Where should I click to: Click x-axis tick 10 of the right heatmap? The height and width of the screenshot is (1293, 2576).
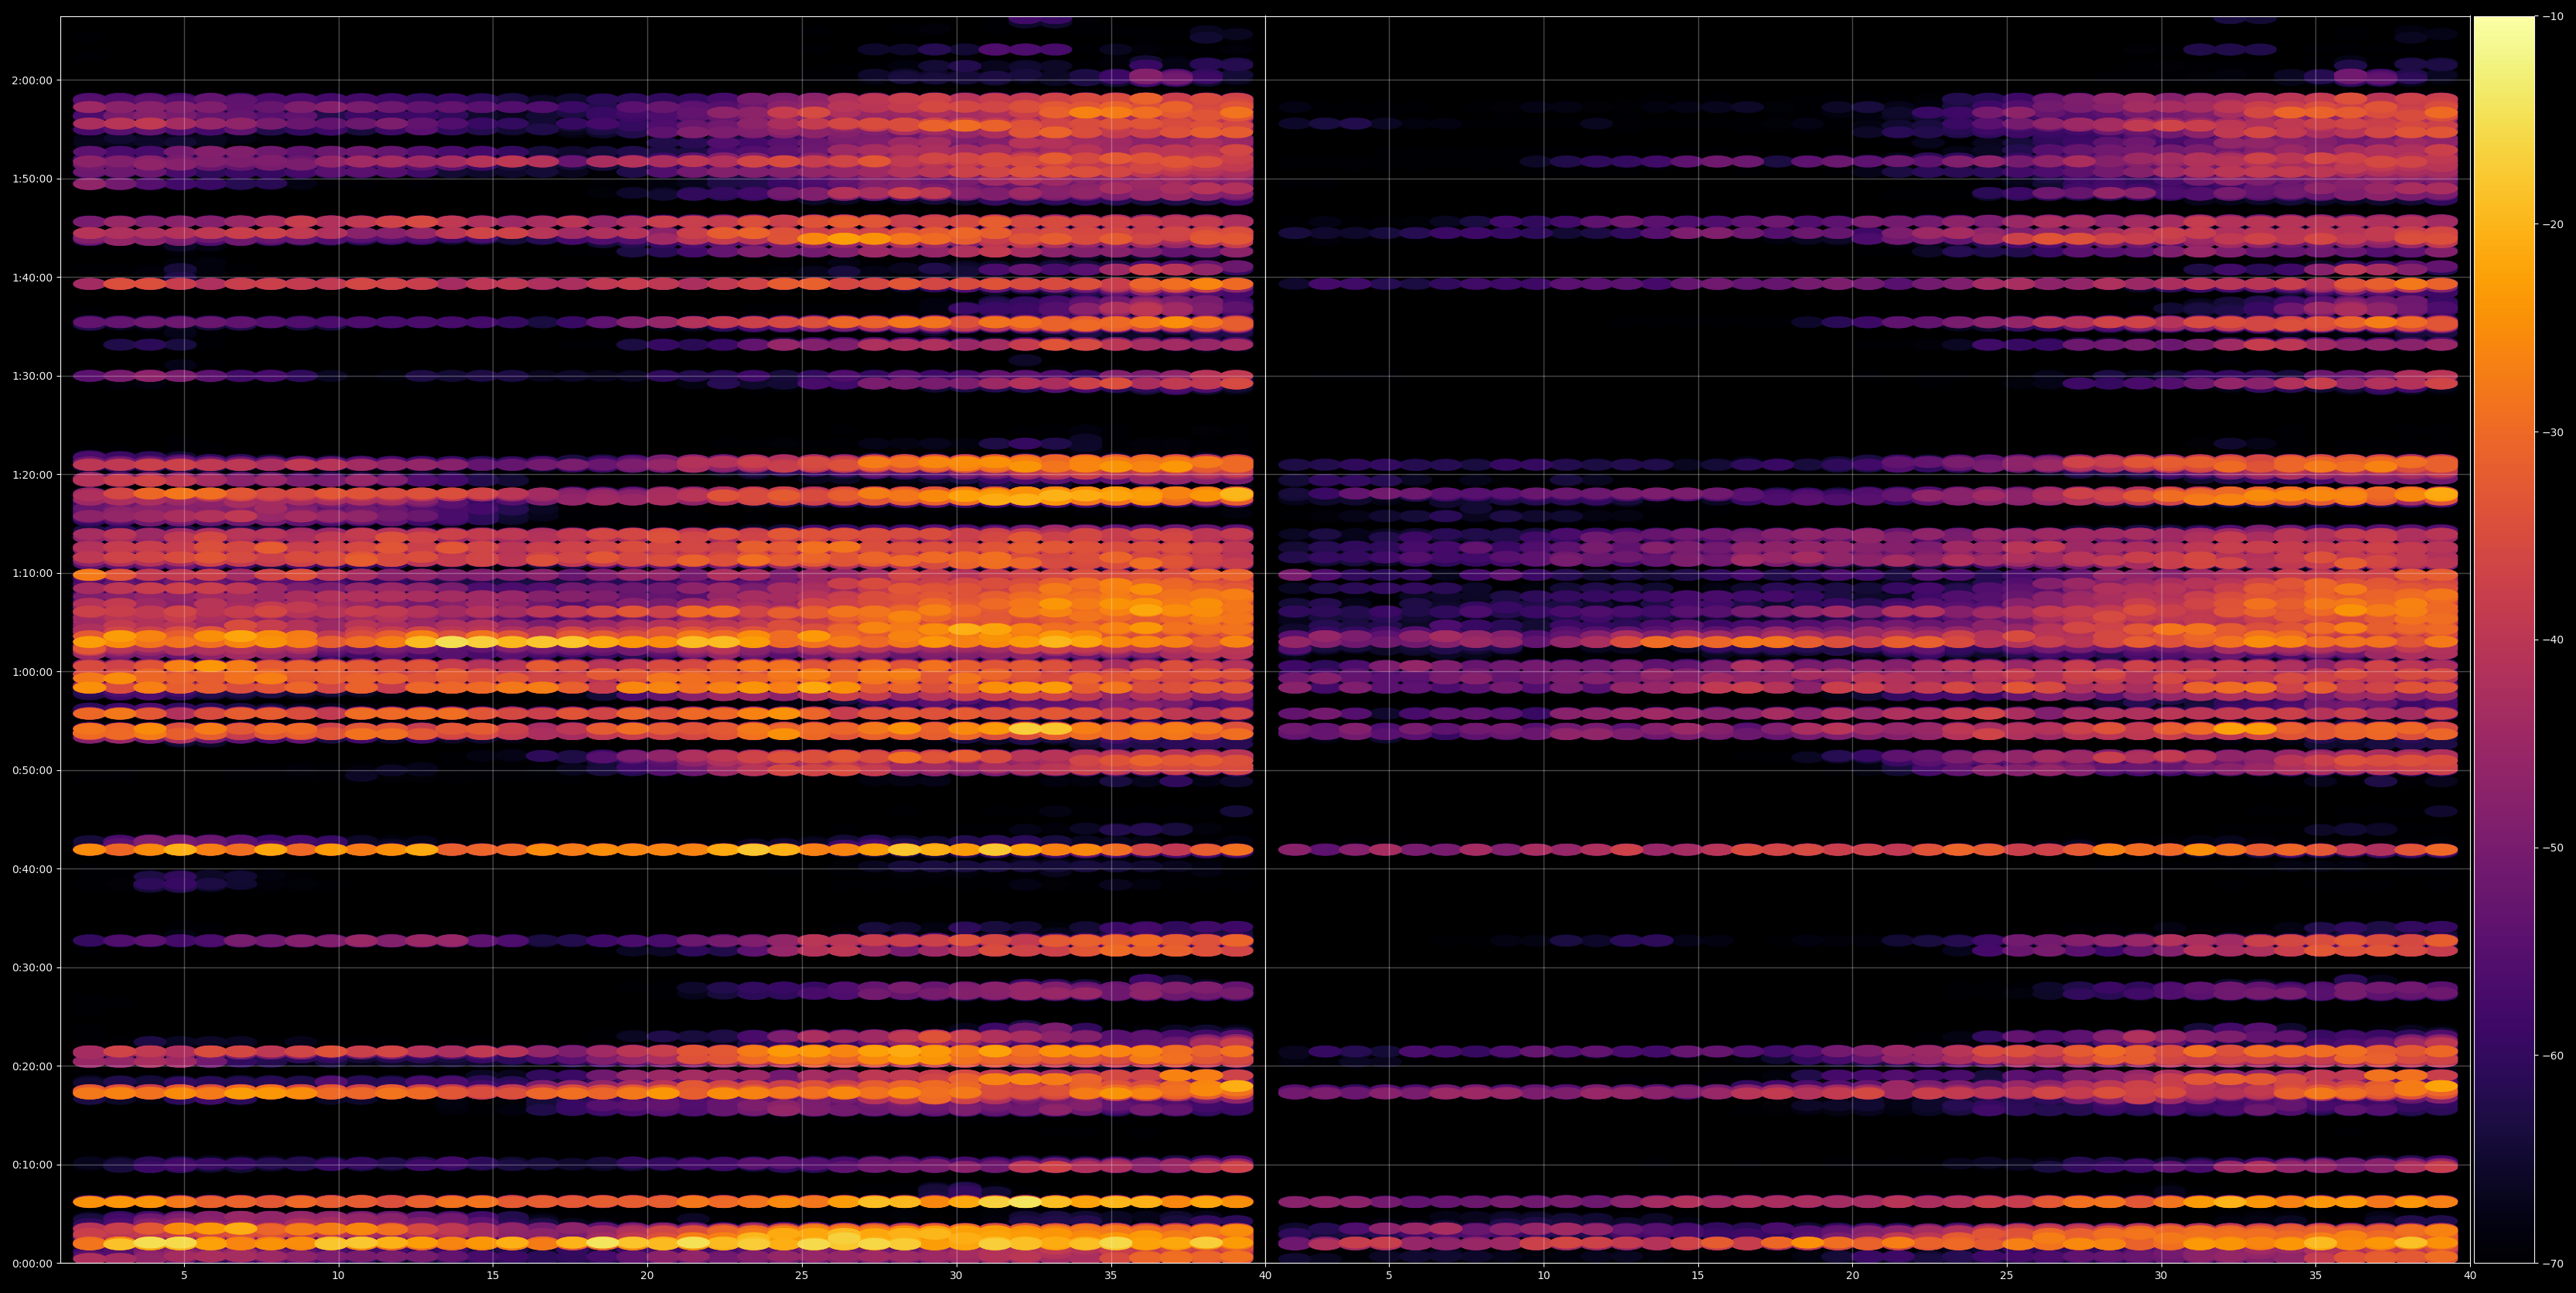point(1543,1276)
